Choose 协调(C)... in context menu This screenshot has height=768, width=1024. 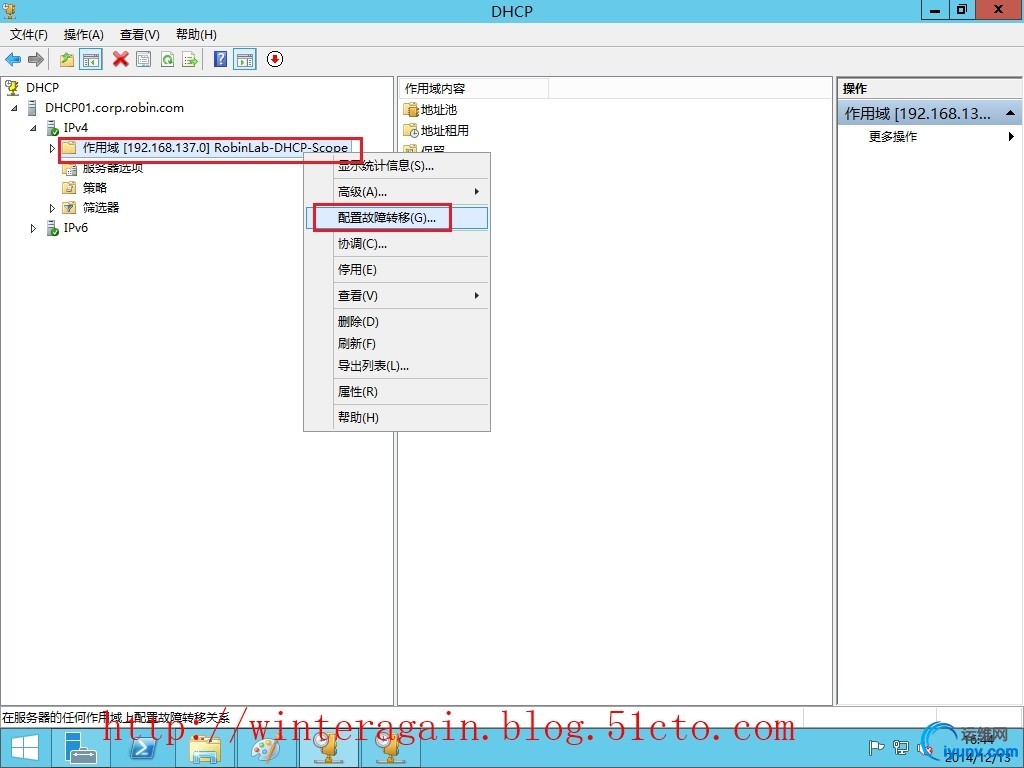click(397, 244)
